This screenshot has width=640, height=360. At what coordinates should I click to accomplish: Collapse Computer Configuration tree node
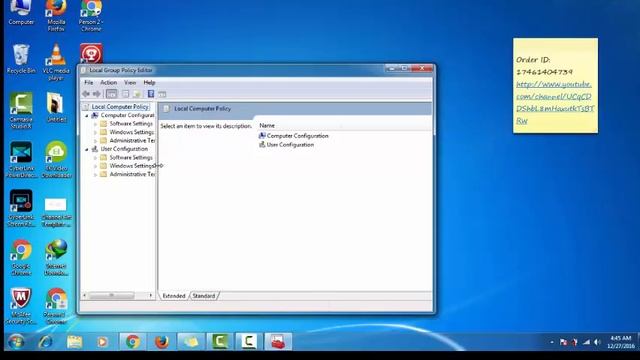tap(87, 116)
